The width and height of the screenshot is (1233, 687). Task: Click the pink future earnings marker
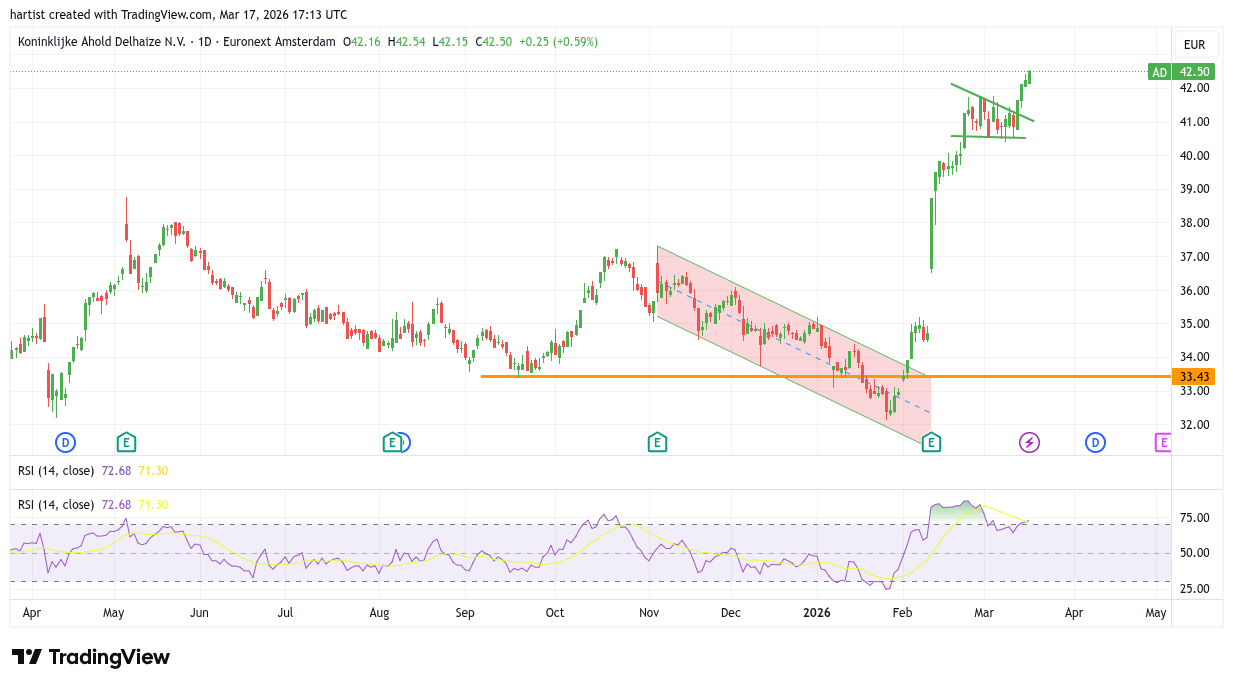1162,442
